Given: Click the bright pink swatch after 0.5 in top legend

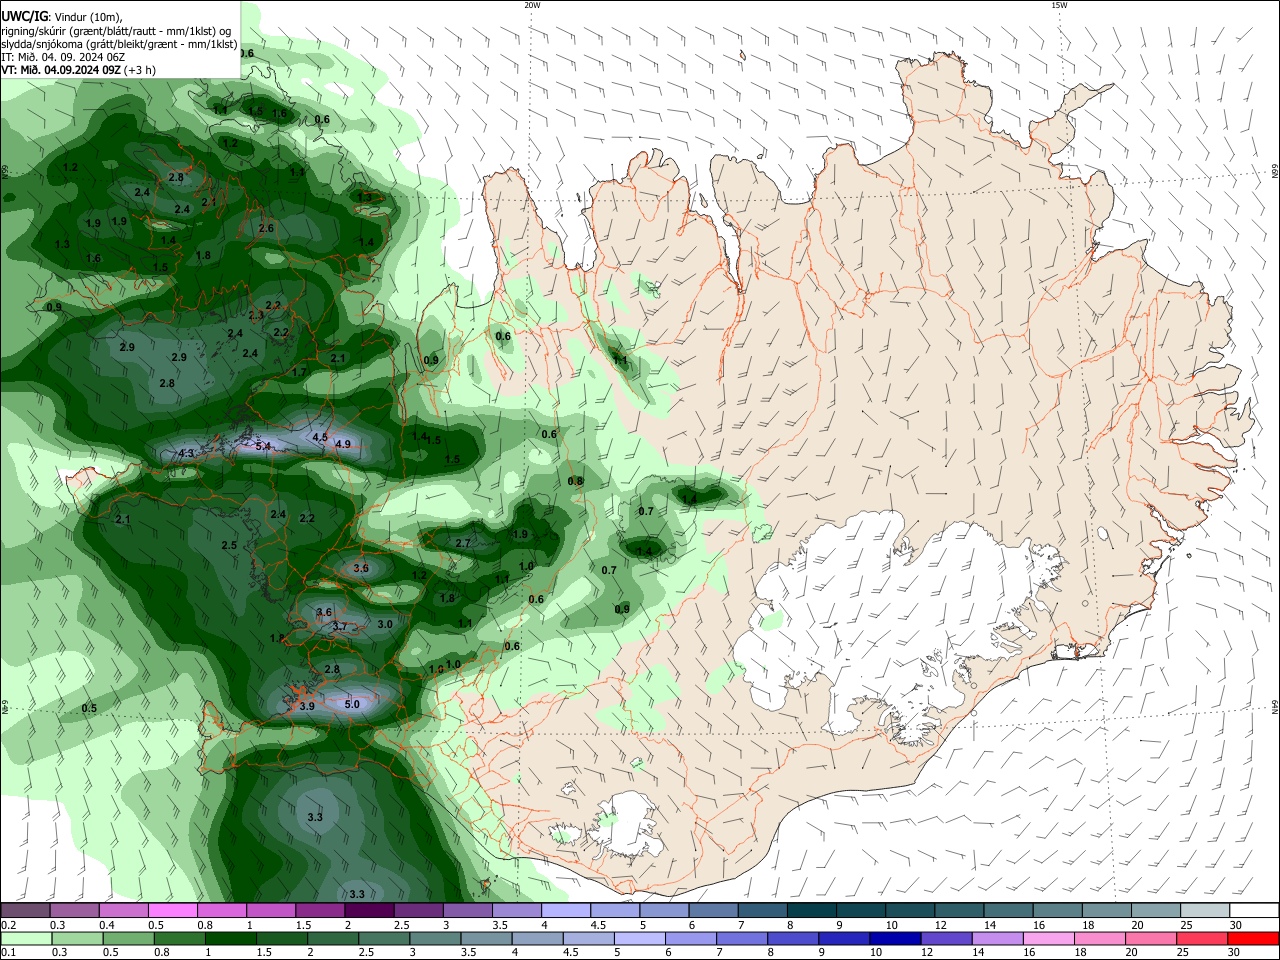Looking at the screenshot, I should (172, 910).
